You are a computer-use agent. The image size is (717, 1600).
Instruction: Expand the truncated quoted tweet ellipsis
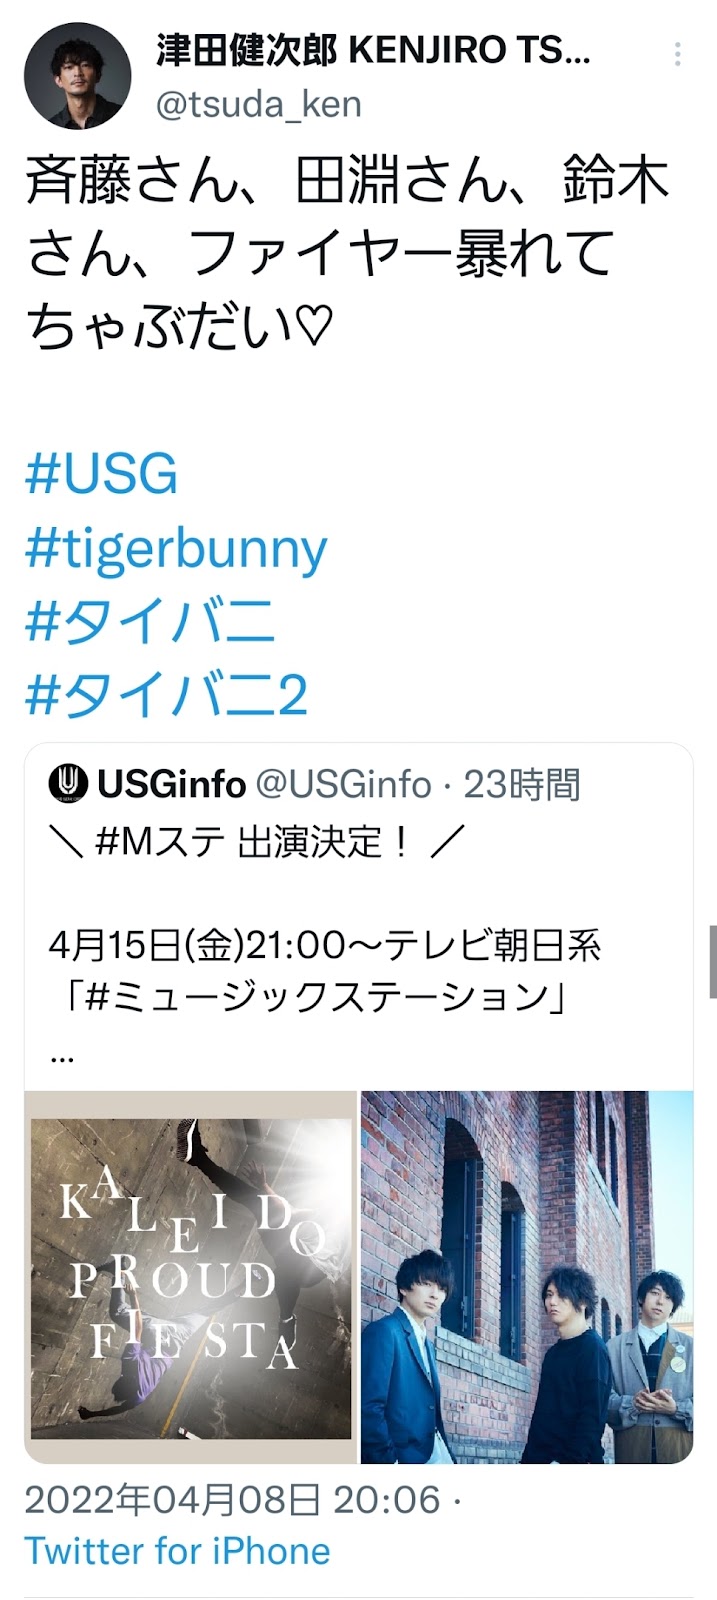pyautogui.click(x=62, y=1054)
